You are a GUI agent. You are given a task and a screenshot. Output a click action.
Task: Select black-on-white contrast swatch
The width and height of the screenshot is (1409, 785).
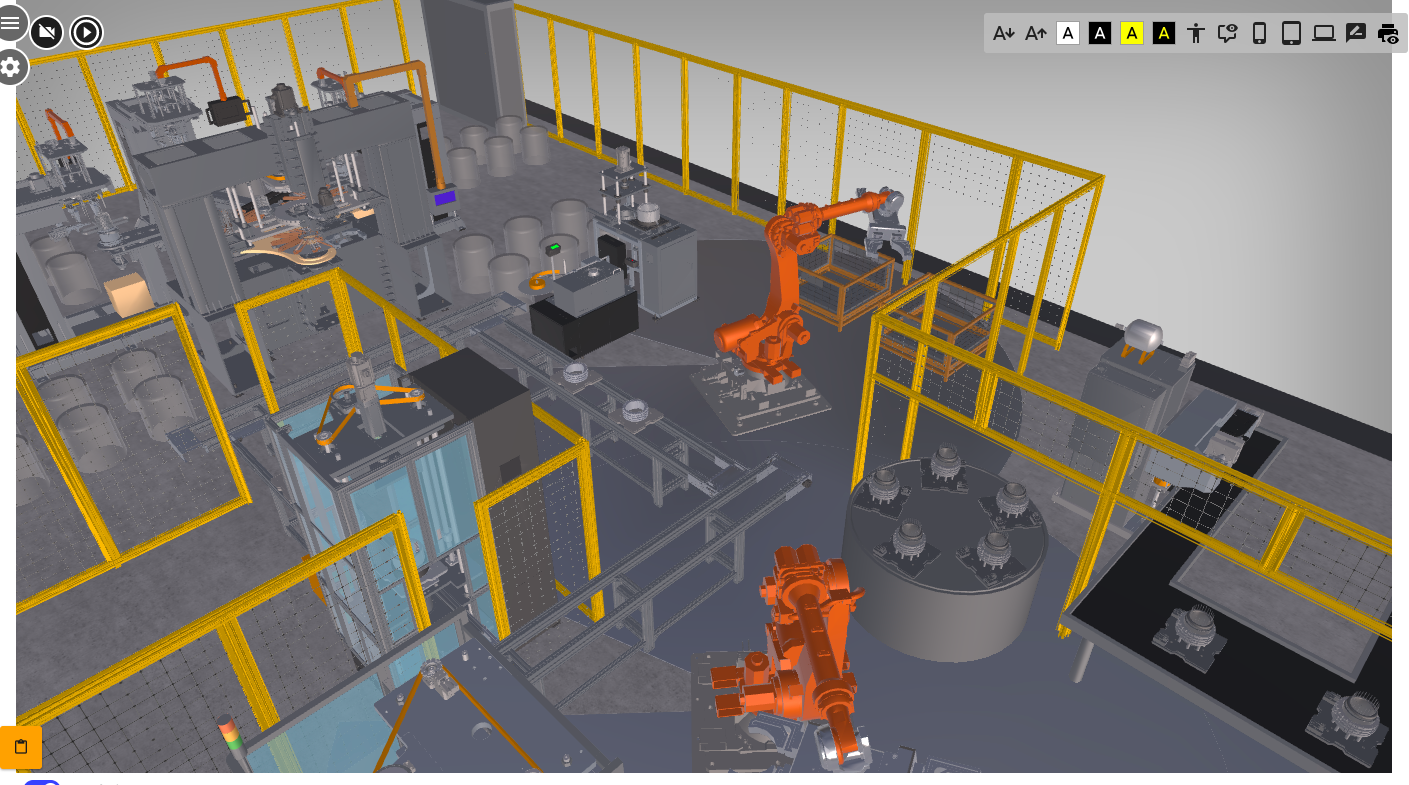[x=1068, y=33]
